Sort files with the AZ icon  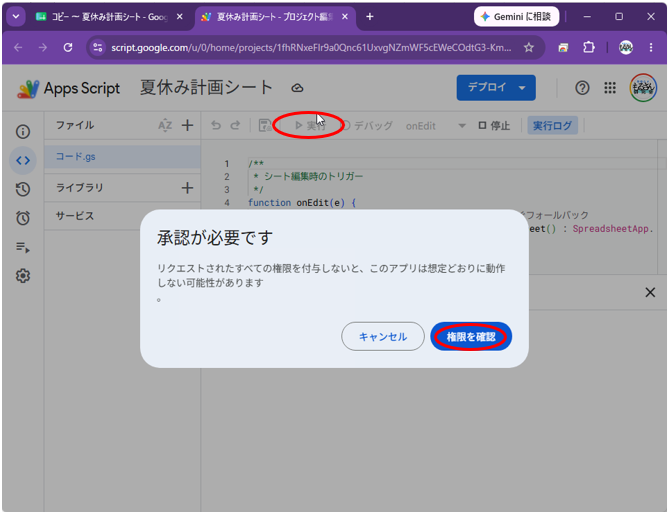(165, 125)
